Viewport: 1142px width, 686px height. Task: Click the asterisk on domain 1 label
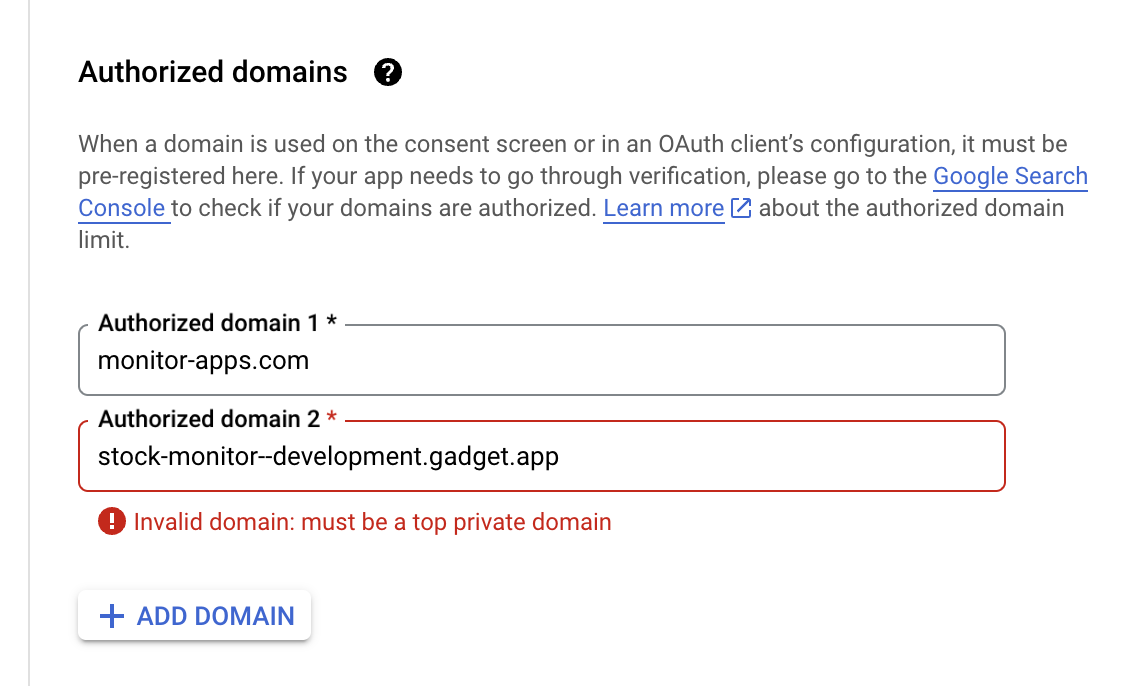pyautogui.click(x=332, y=324)
